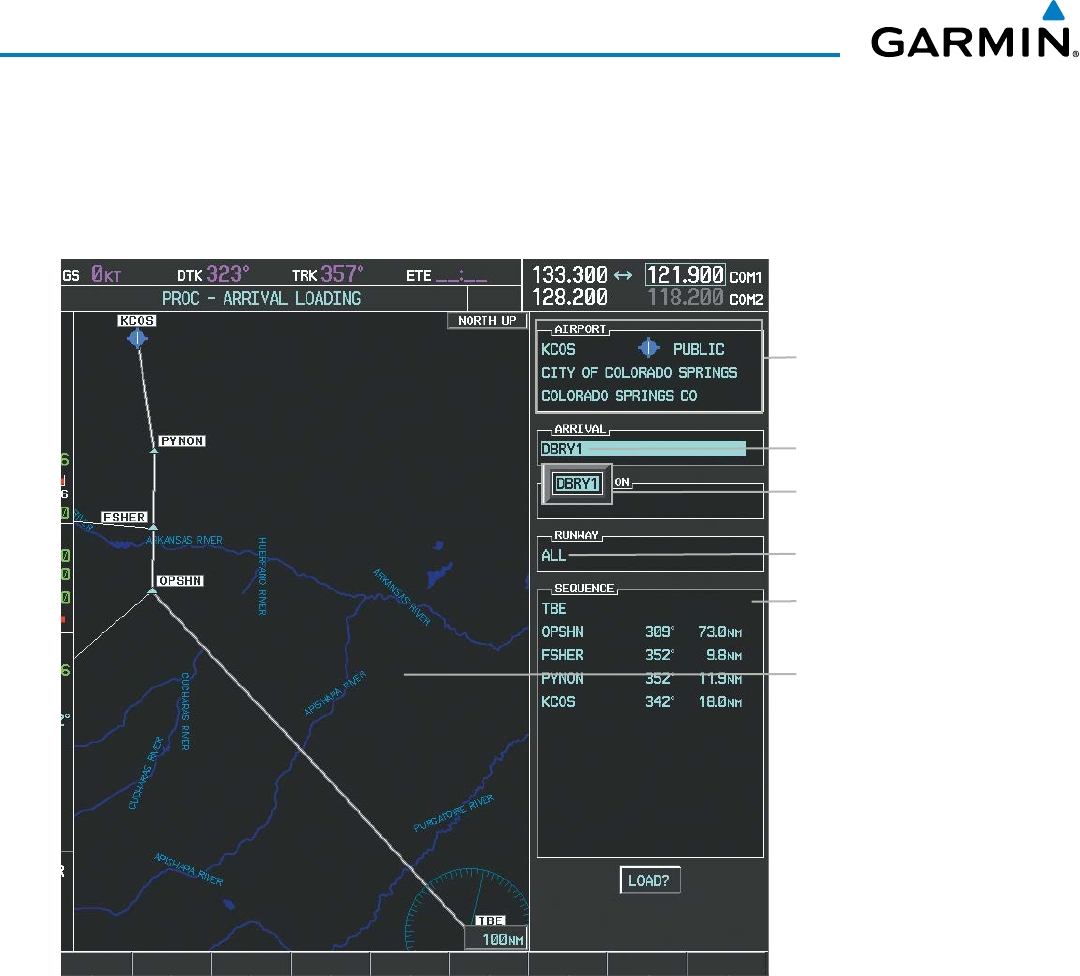Viewport: 1080px width, 976px height.
Task: Select the KCOS sequence row
Action: [642, 702]
